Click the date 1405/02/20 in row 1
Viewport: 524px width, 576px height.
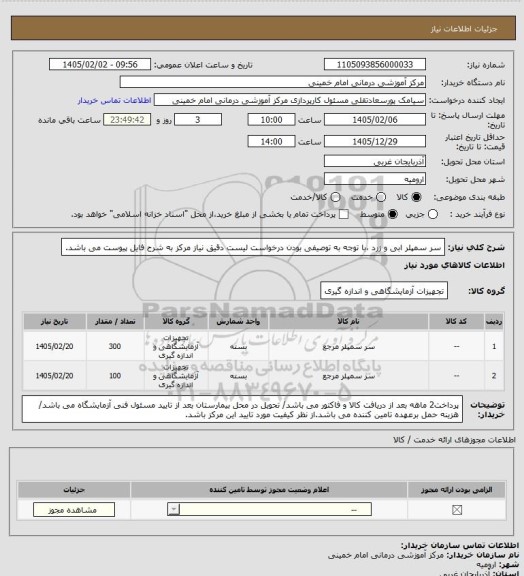(54, 346)
